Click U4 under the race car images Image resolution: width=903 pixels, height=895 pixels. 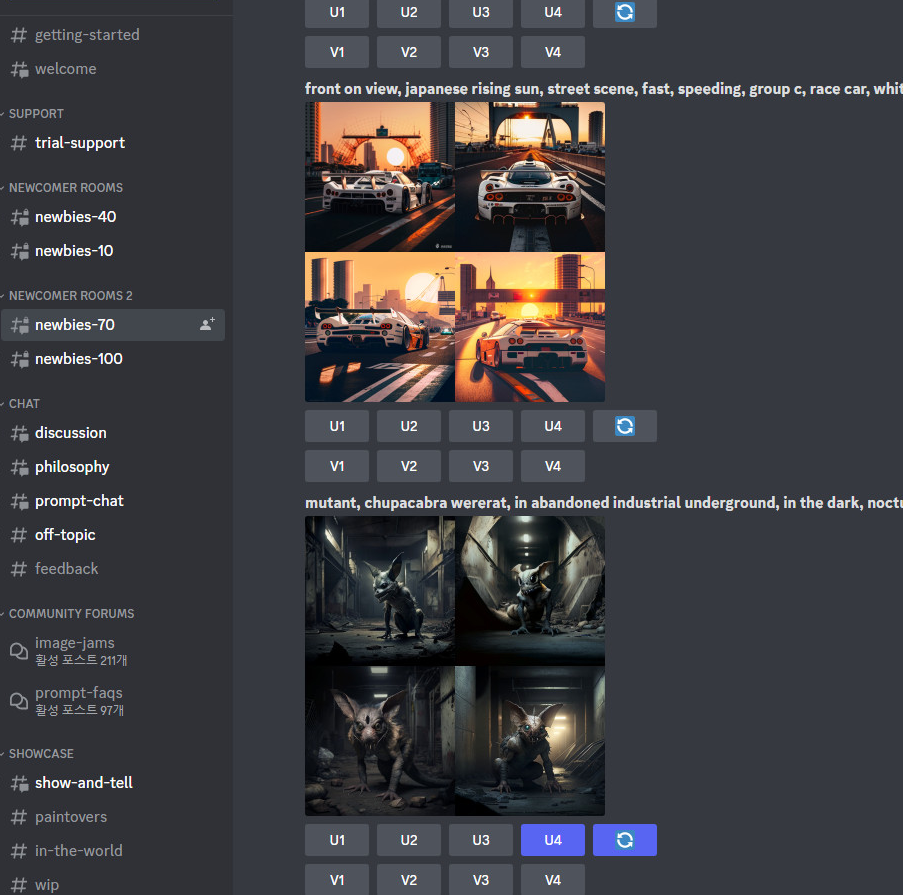pos(553,426)
